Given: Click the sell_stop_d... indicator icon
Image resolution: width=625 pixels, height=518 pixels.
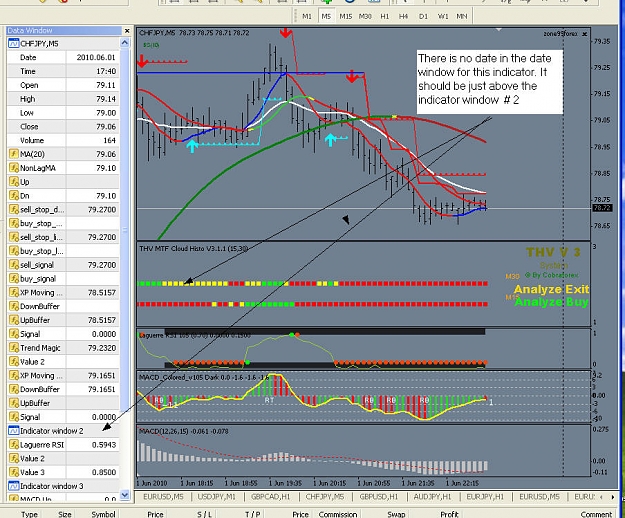Looking at the screenshot, I should pos(14,209).
